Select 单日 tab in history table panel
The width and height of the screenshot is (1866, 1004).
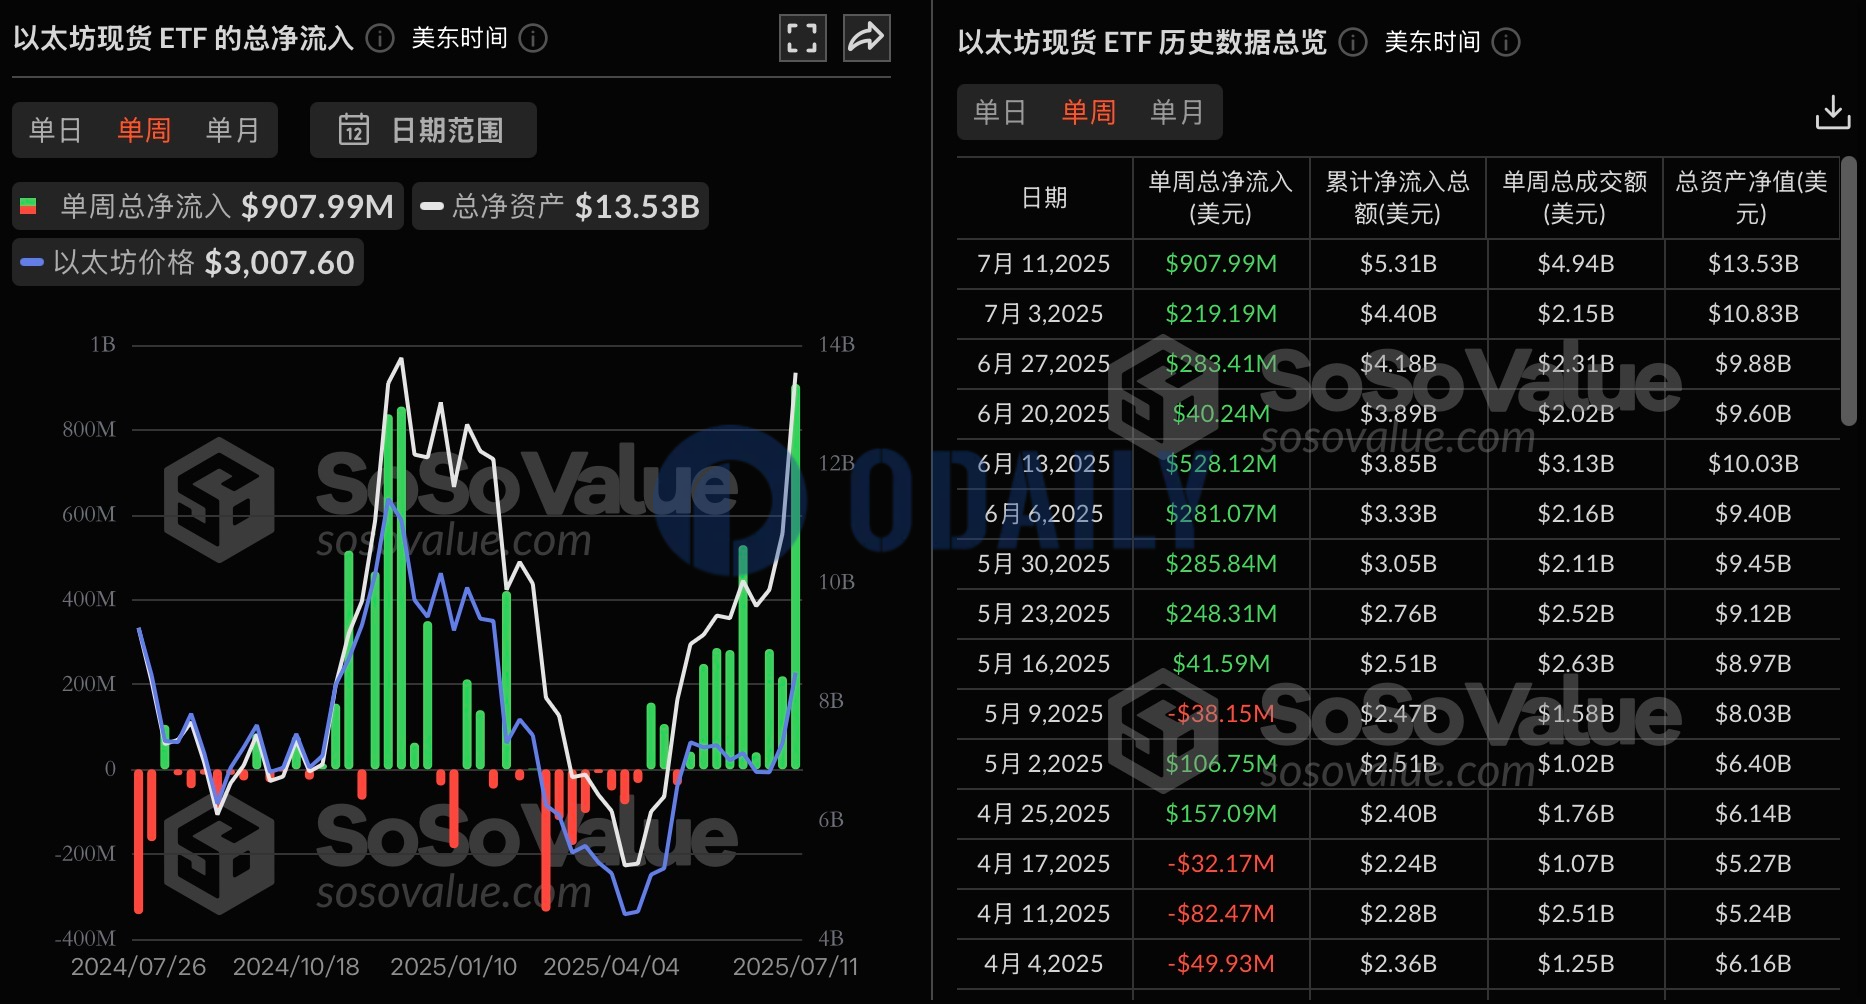click(1000, 112)
